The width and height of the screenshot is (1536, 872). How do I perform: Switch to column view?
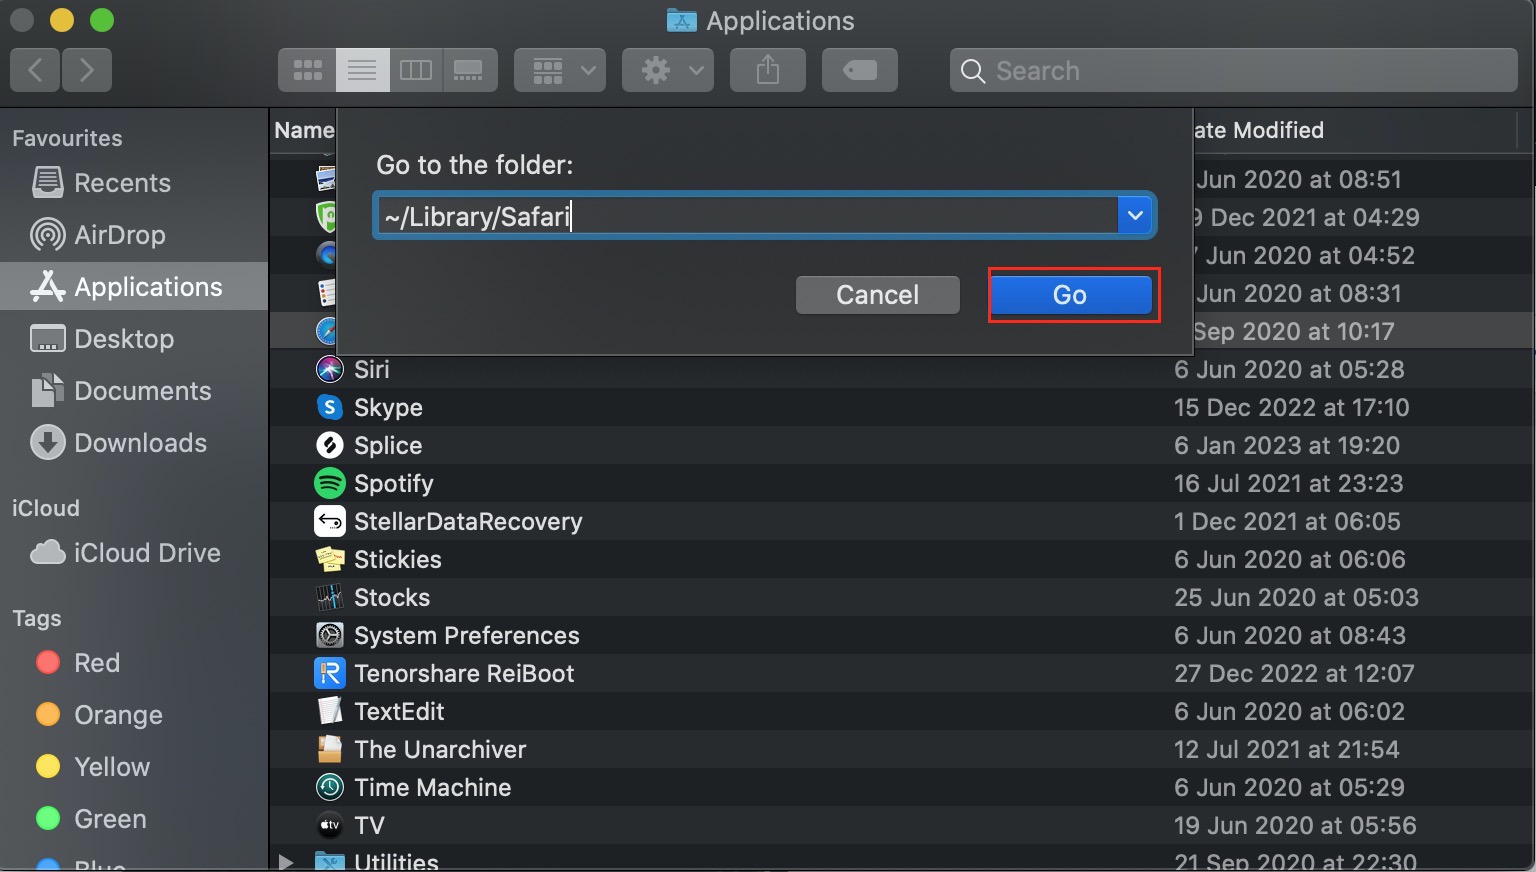[416, 70]
